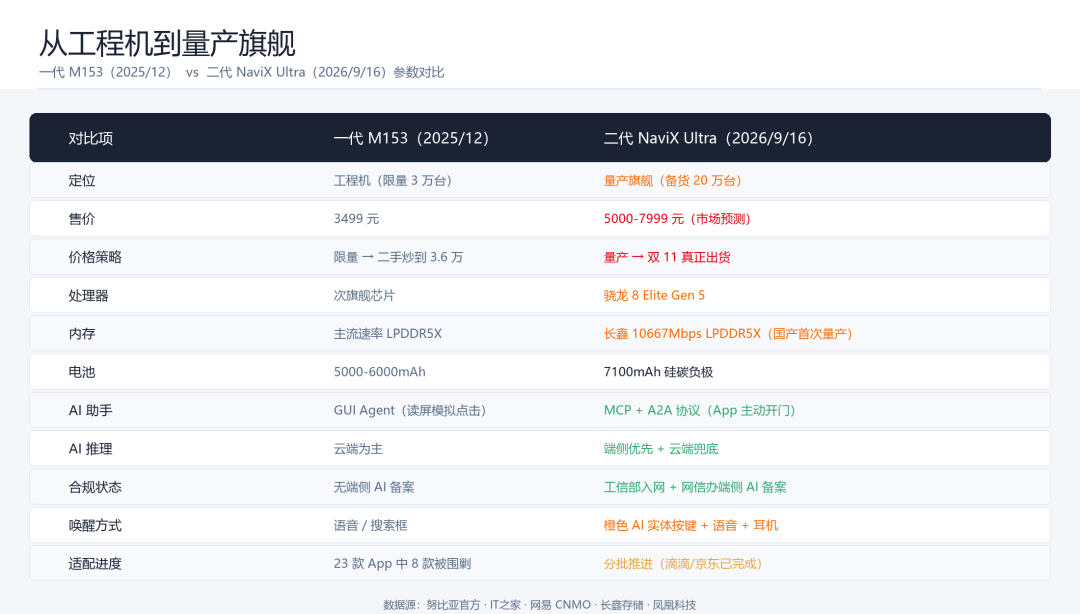Click the cell 量产 → 双 11 真正出货
The image size is (1080, 614).
point(667,257)
